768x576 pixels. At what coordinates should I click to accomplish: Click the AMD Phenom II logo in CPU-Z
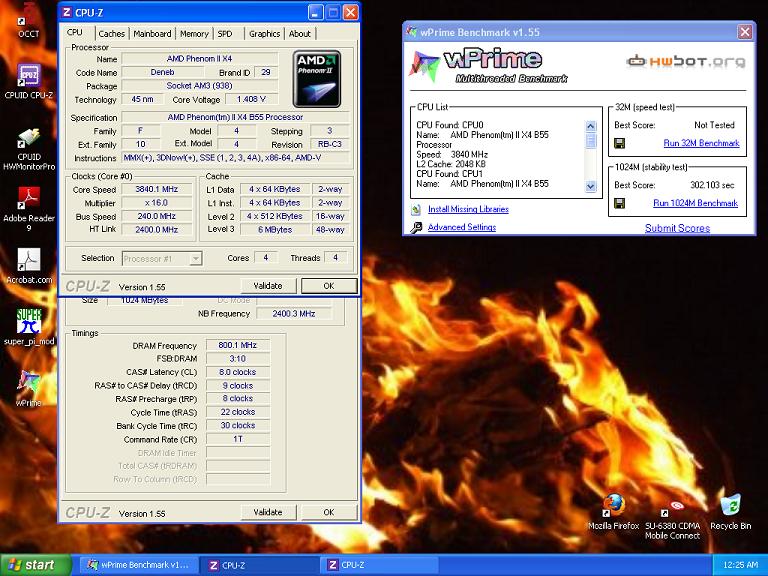[x=316, y=79]
